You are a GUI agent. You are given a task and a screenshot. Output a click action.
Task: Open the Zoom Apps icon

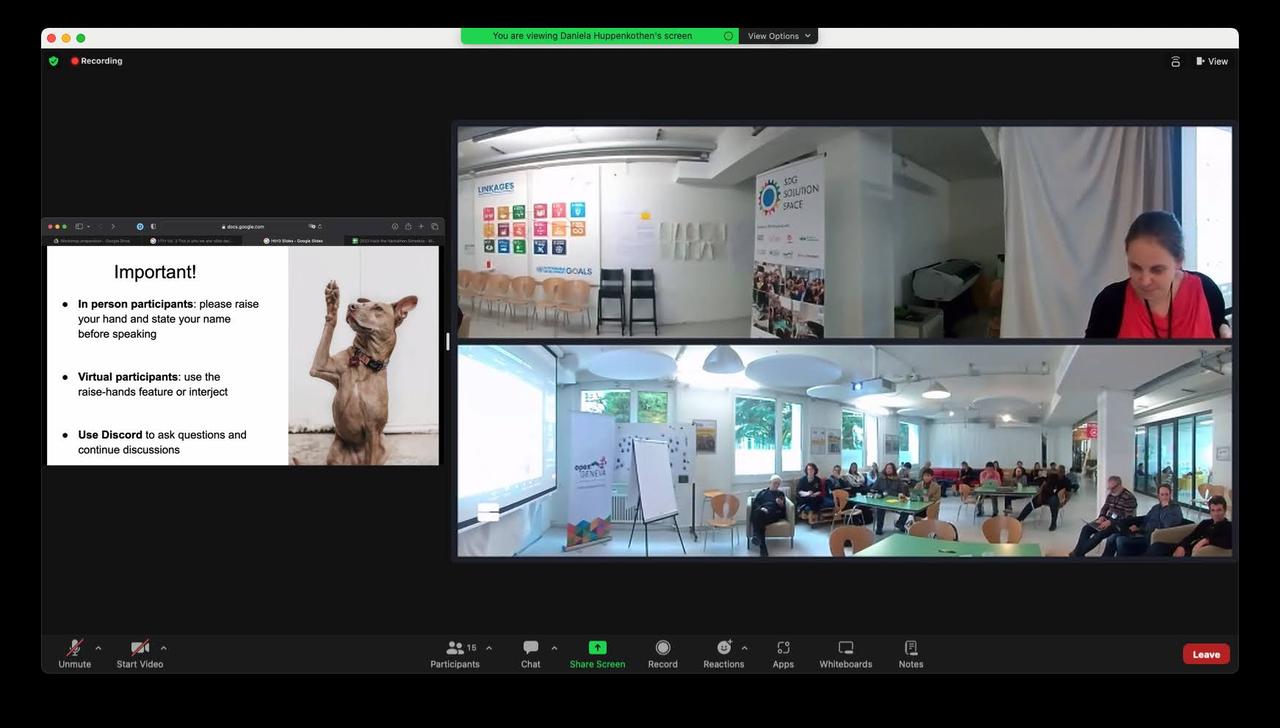(x=783, y=654)
